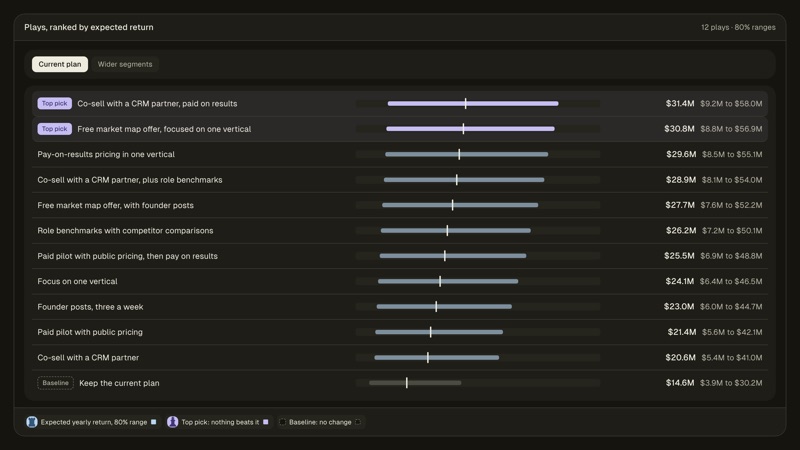Select Role benchmarks with competitor comparisons row
Image resolution: width=800 pixels, height=450 pixels.
399,231
